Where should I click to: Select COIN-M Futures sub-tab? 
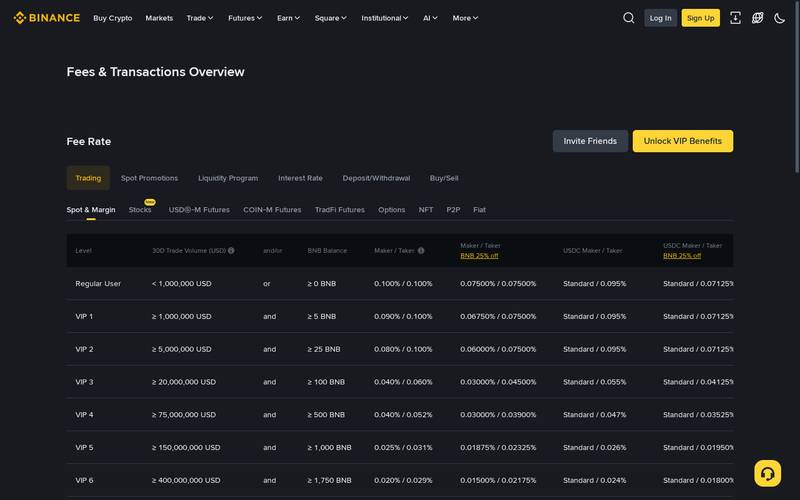coord(272,210)
